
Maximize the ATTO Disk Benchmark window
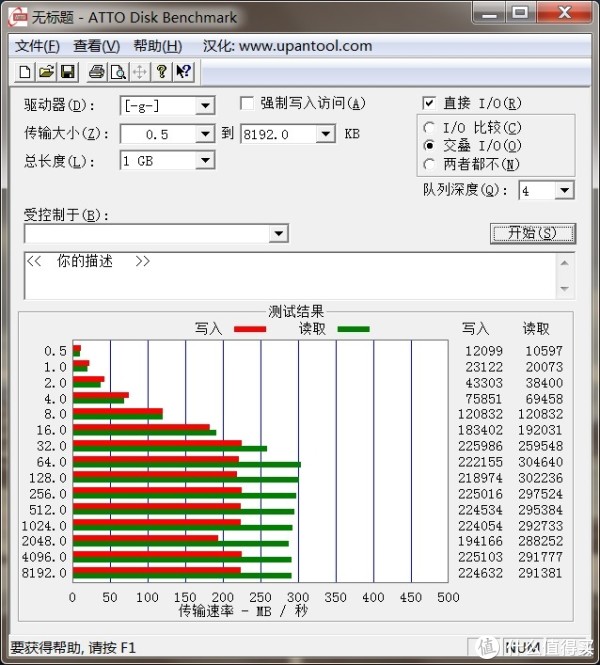521,14
